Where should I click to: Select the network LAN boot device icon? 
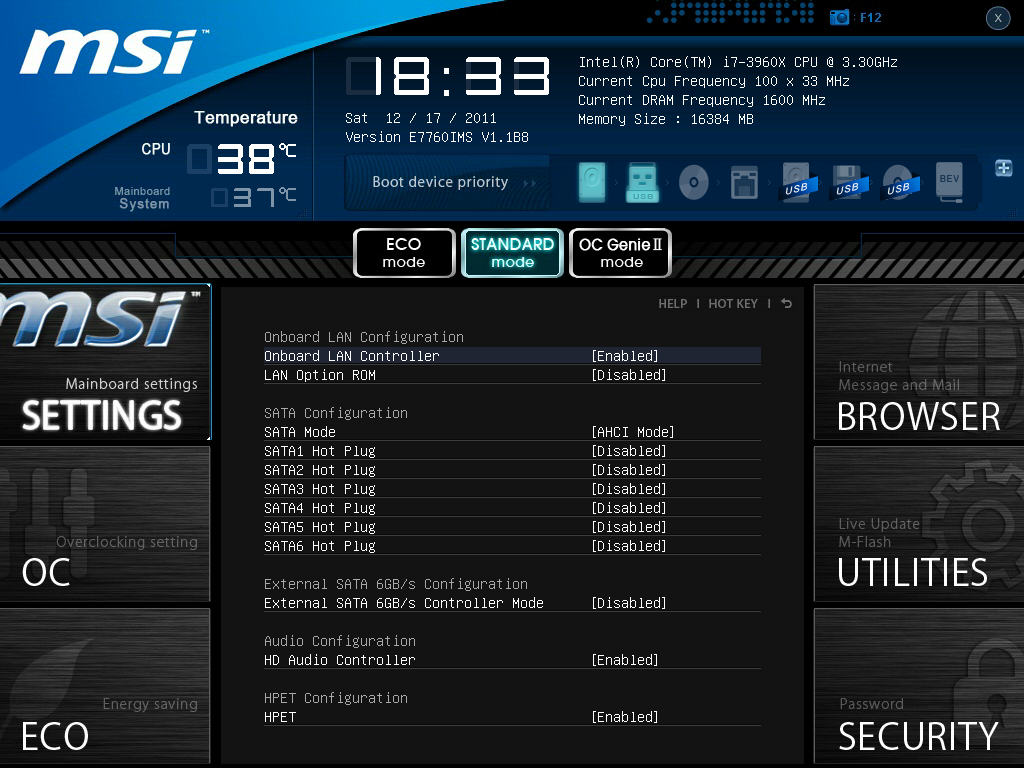click(x=744, y=182)
